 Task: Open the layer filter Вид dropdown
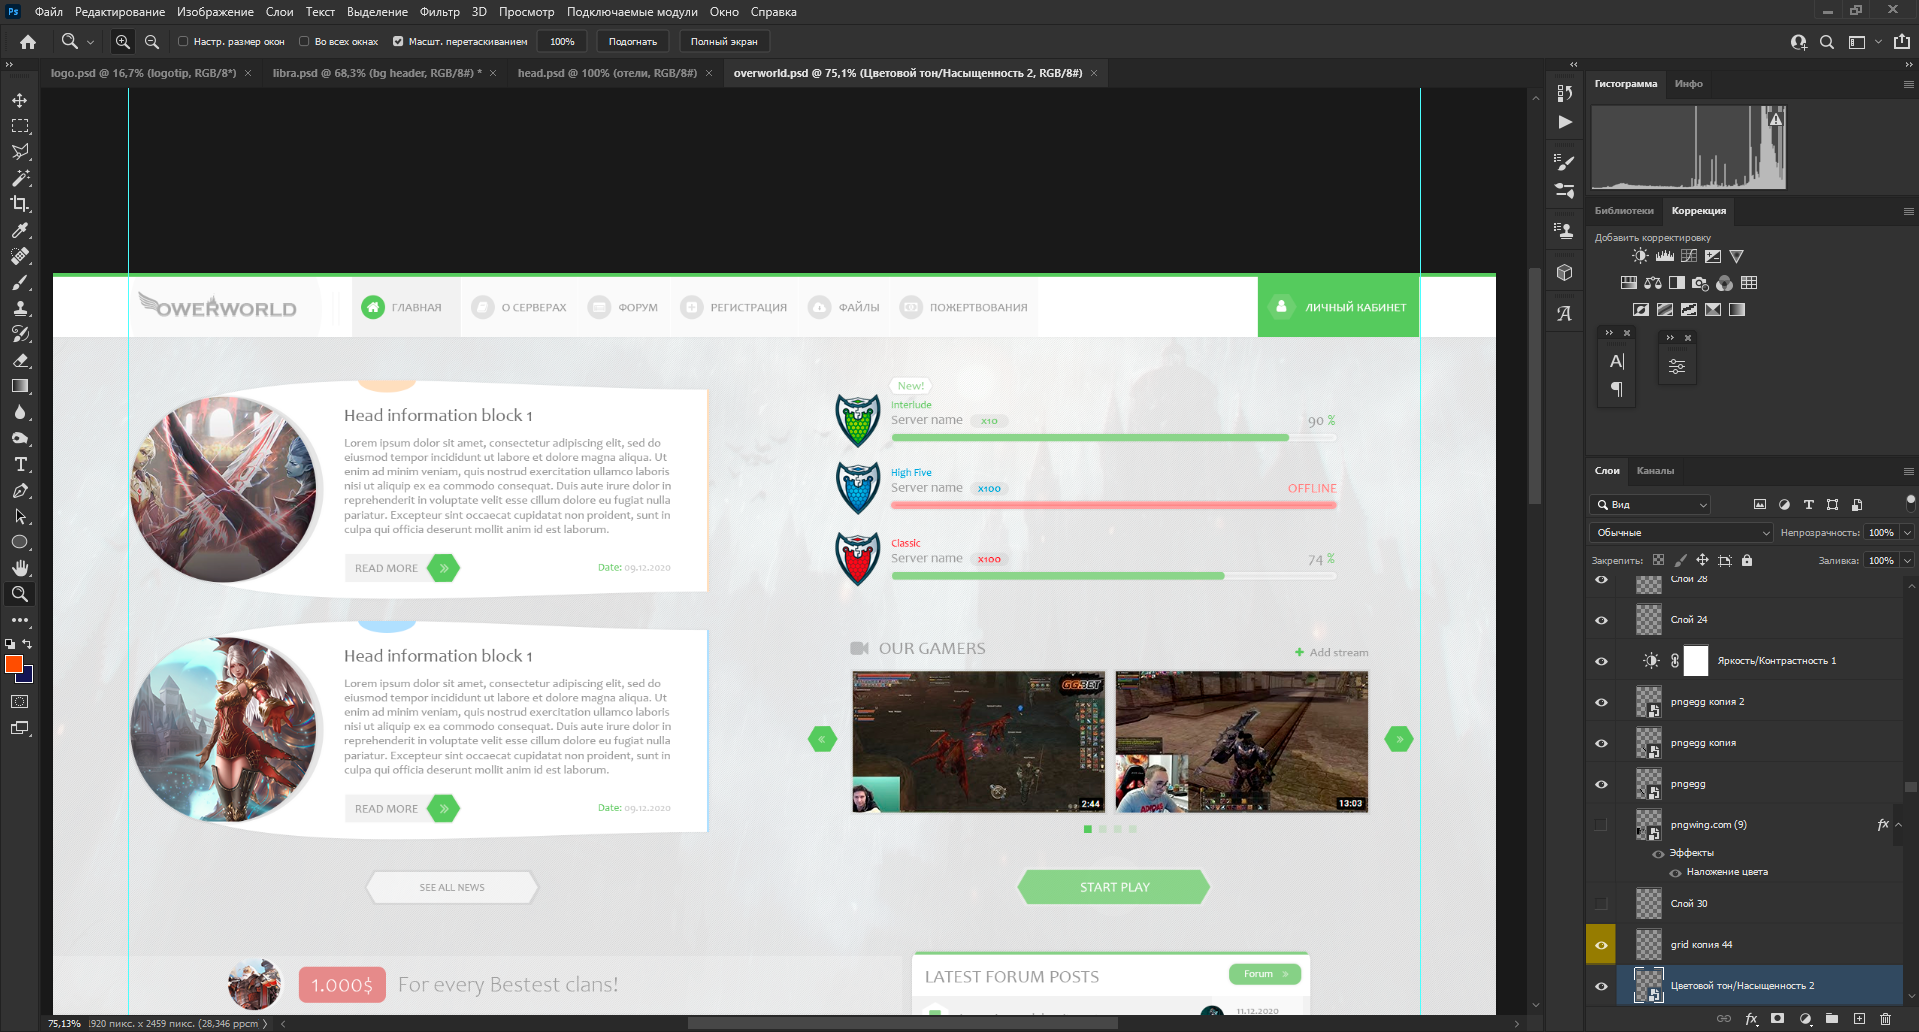(x=1651, y=505)
